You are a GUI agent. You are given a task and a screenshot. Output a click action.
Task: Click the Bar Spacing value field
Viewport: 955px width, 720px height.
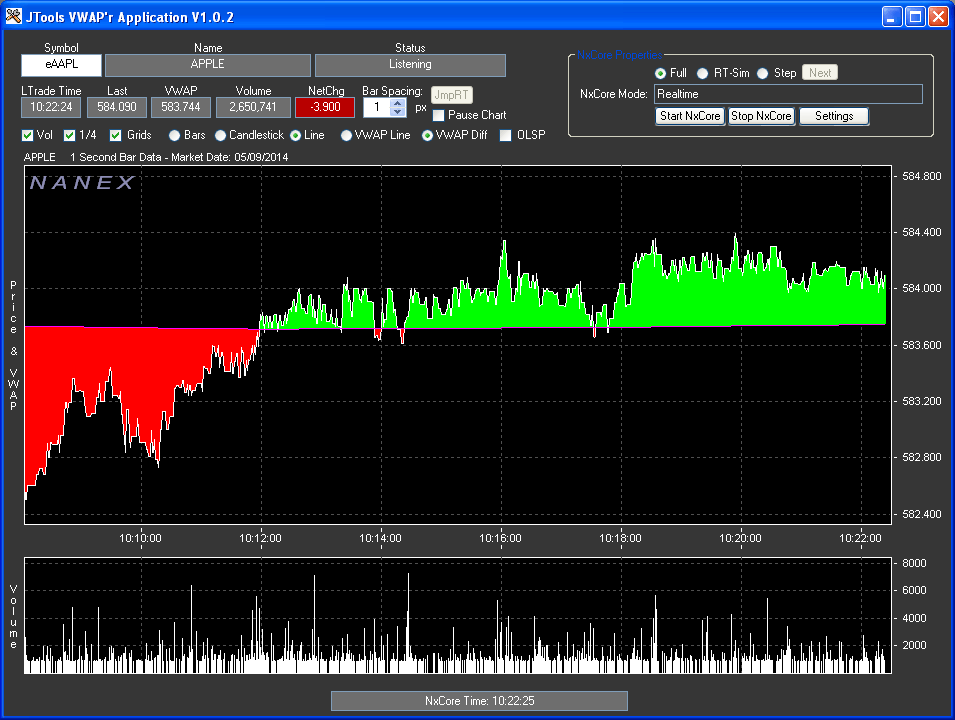pos(377,107)
